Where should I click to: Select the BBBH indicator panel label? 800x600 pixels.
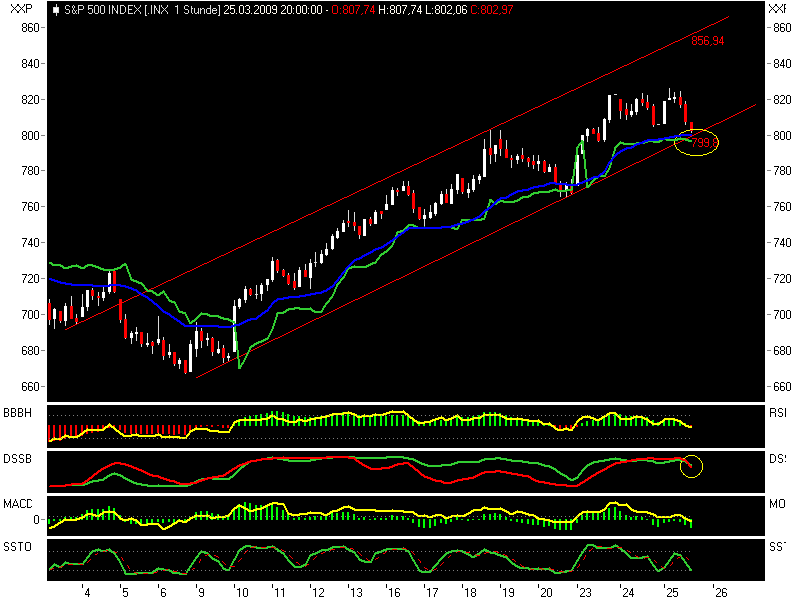[17, 413]
